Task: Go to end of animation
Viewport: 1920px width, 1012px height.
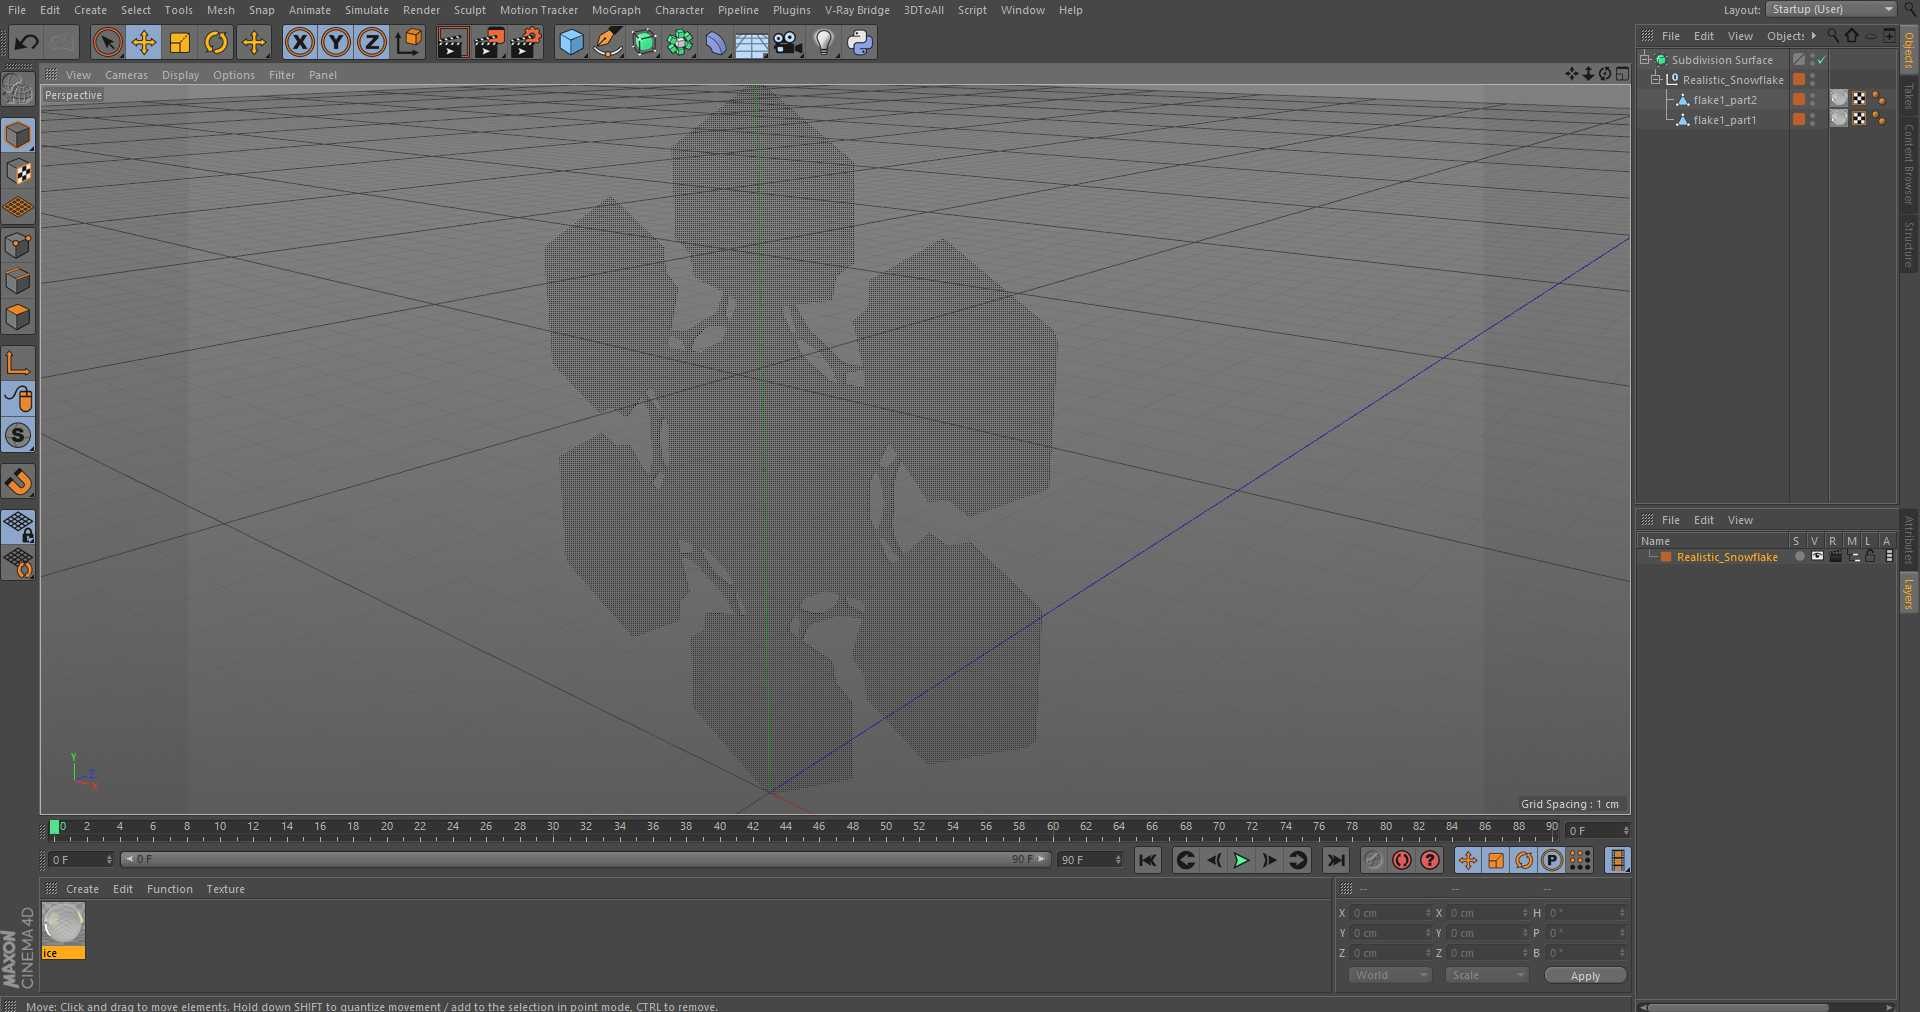Action: 1336,860
